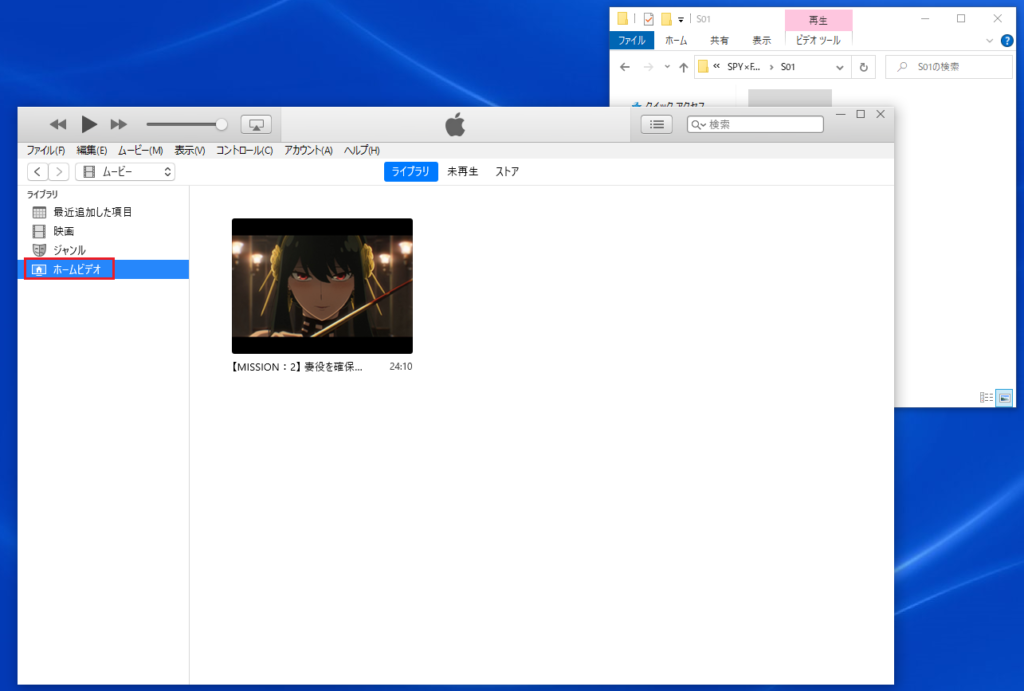The image size is (1024, 691).
Task: Open the コントロール(C) menu
Action: click(x=244, y=150)
